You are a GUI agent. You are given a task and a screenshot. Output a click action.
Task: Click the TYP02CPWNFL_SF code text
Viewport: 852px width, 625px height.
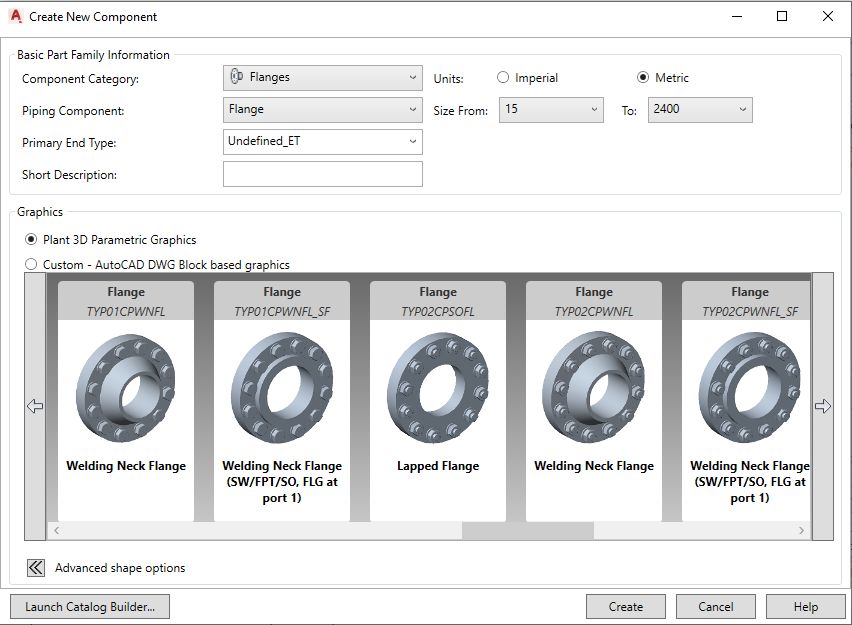[750, 311]
